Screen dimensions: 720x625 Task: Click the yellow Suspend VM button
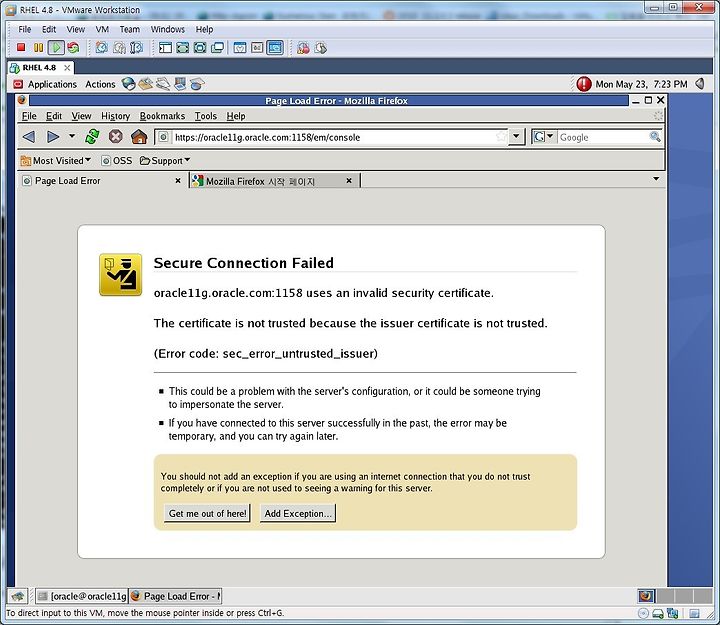click(39, 47)
